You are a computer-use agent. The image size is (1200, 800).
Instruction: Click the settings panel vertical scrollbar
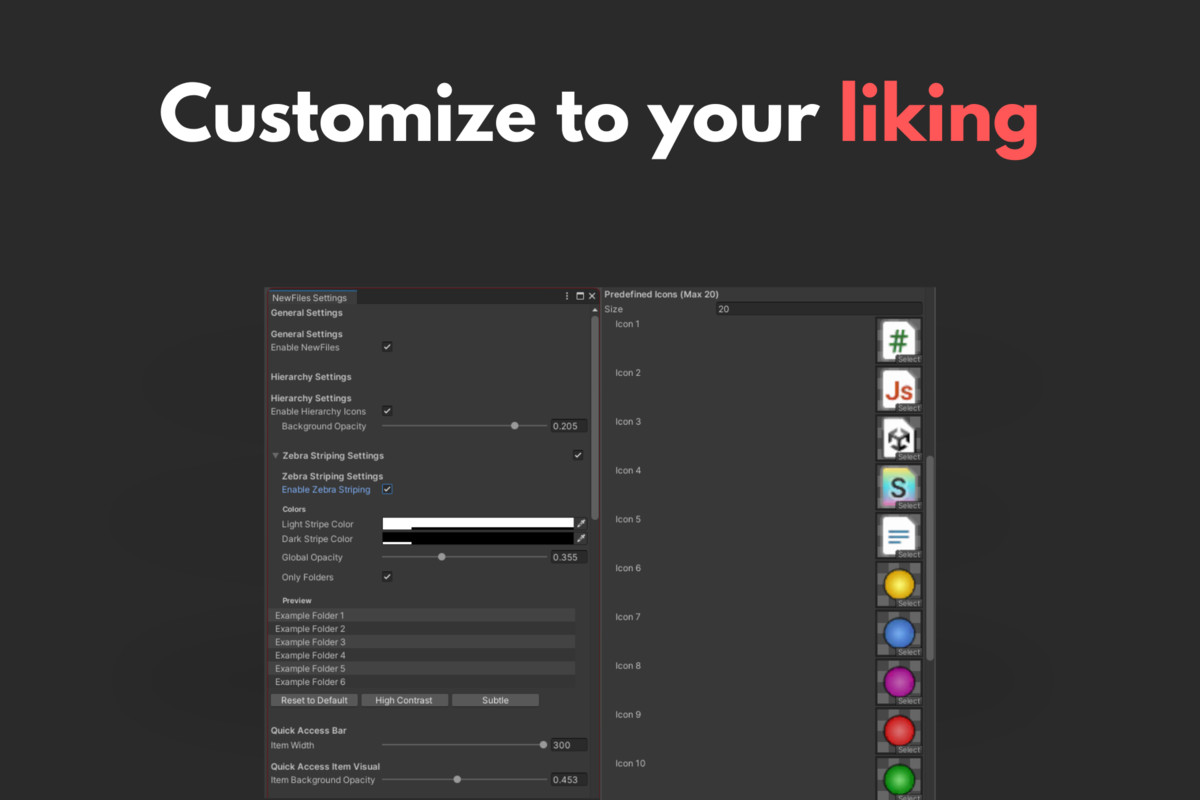click(x=595, y=417)
